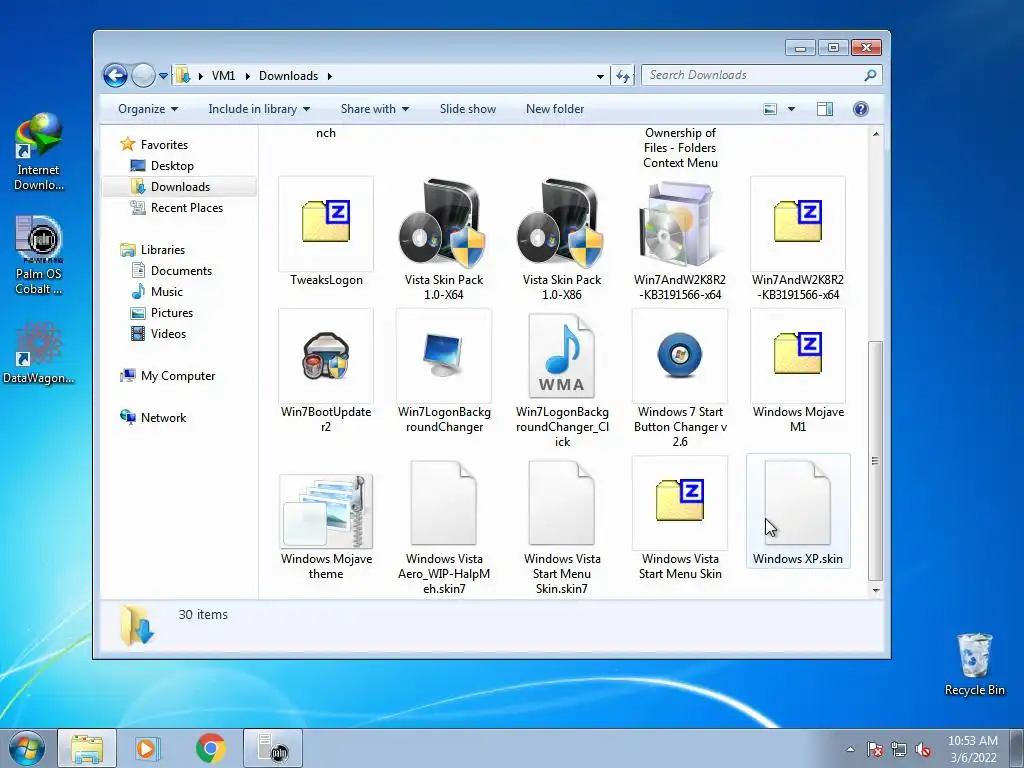Select the Windows Vista Aero_WIP-HalpMeh.skin7 file
1024x768 pixels.
pyautogui.click(x=443, y=503)
